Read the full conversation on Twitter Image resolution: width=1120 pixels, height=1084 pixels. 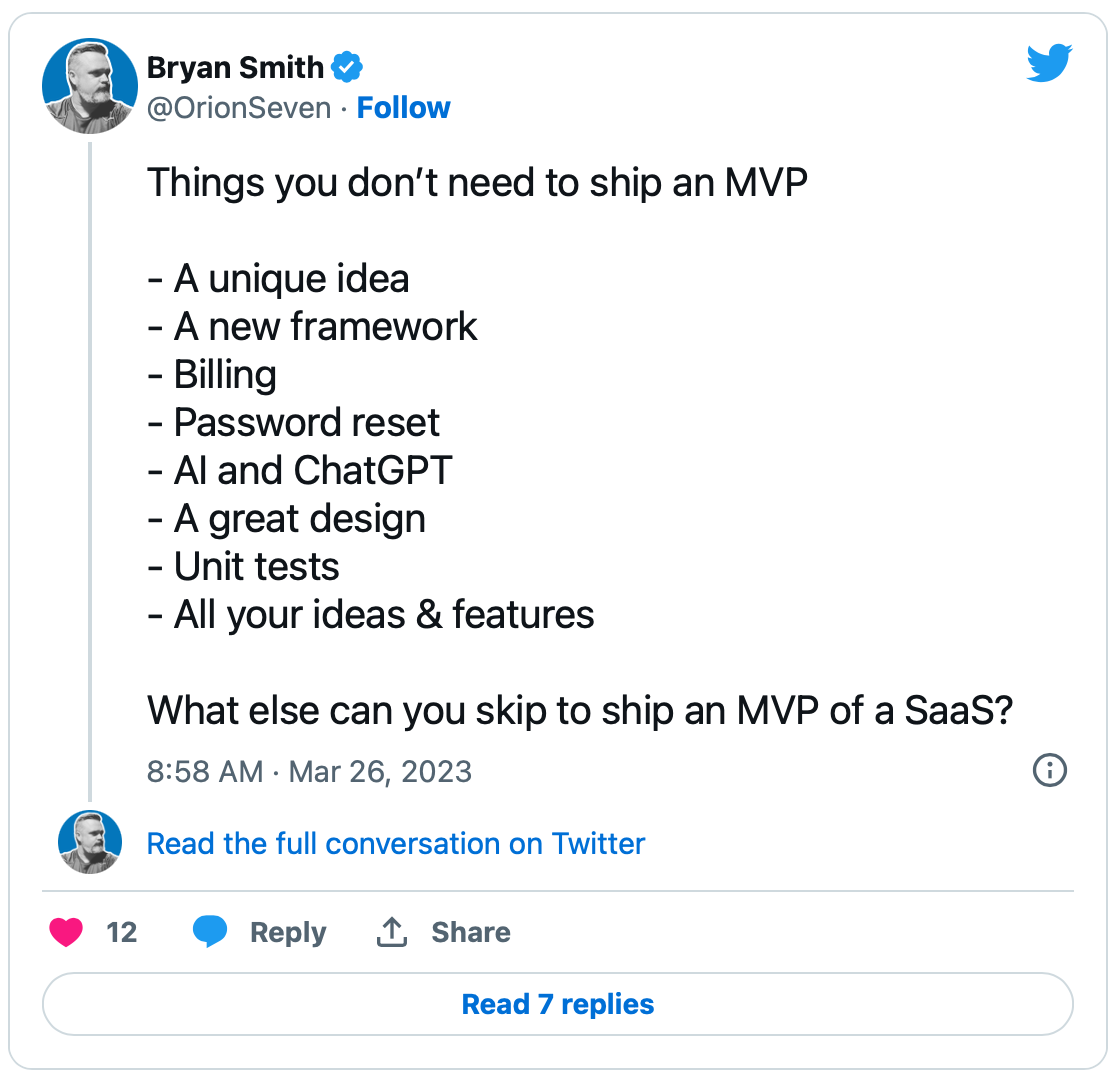pyautogui.click(x=396, y=843)
